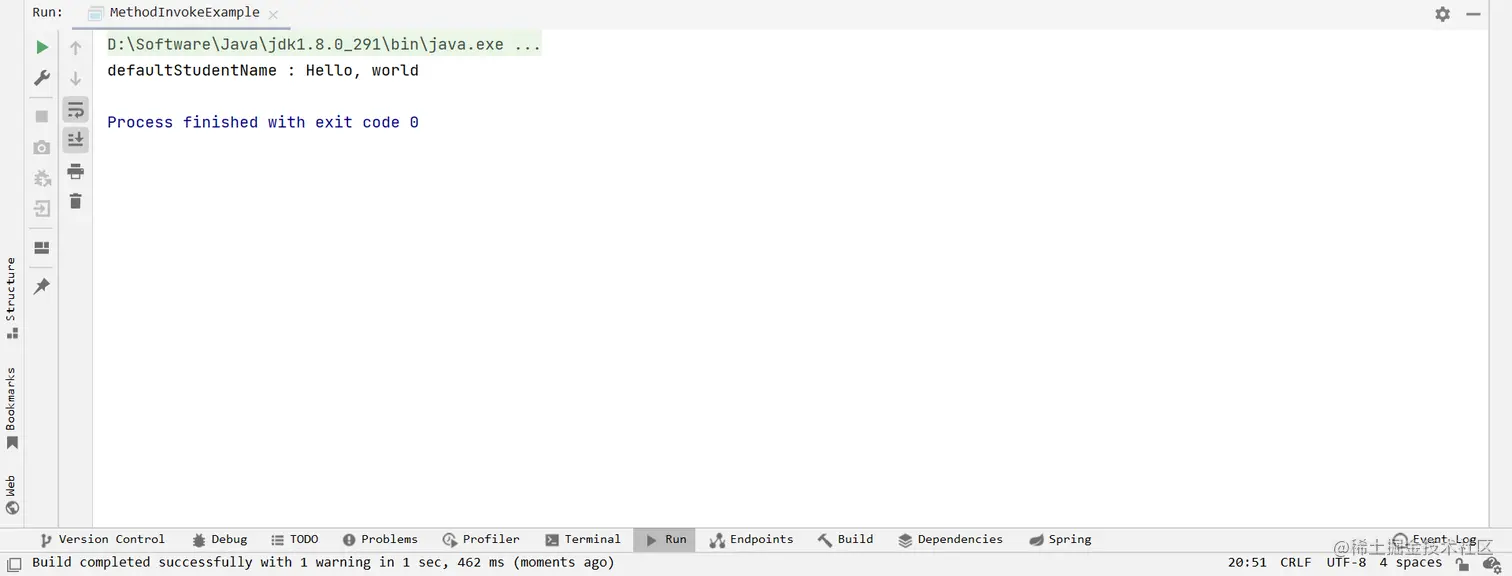Open Run panel gear settings
The width and height of the screenshot is (1512, 576).
pos(1442,14)
